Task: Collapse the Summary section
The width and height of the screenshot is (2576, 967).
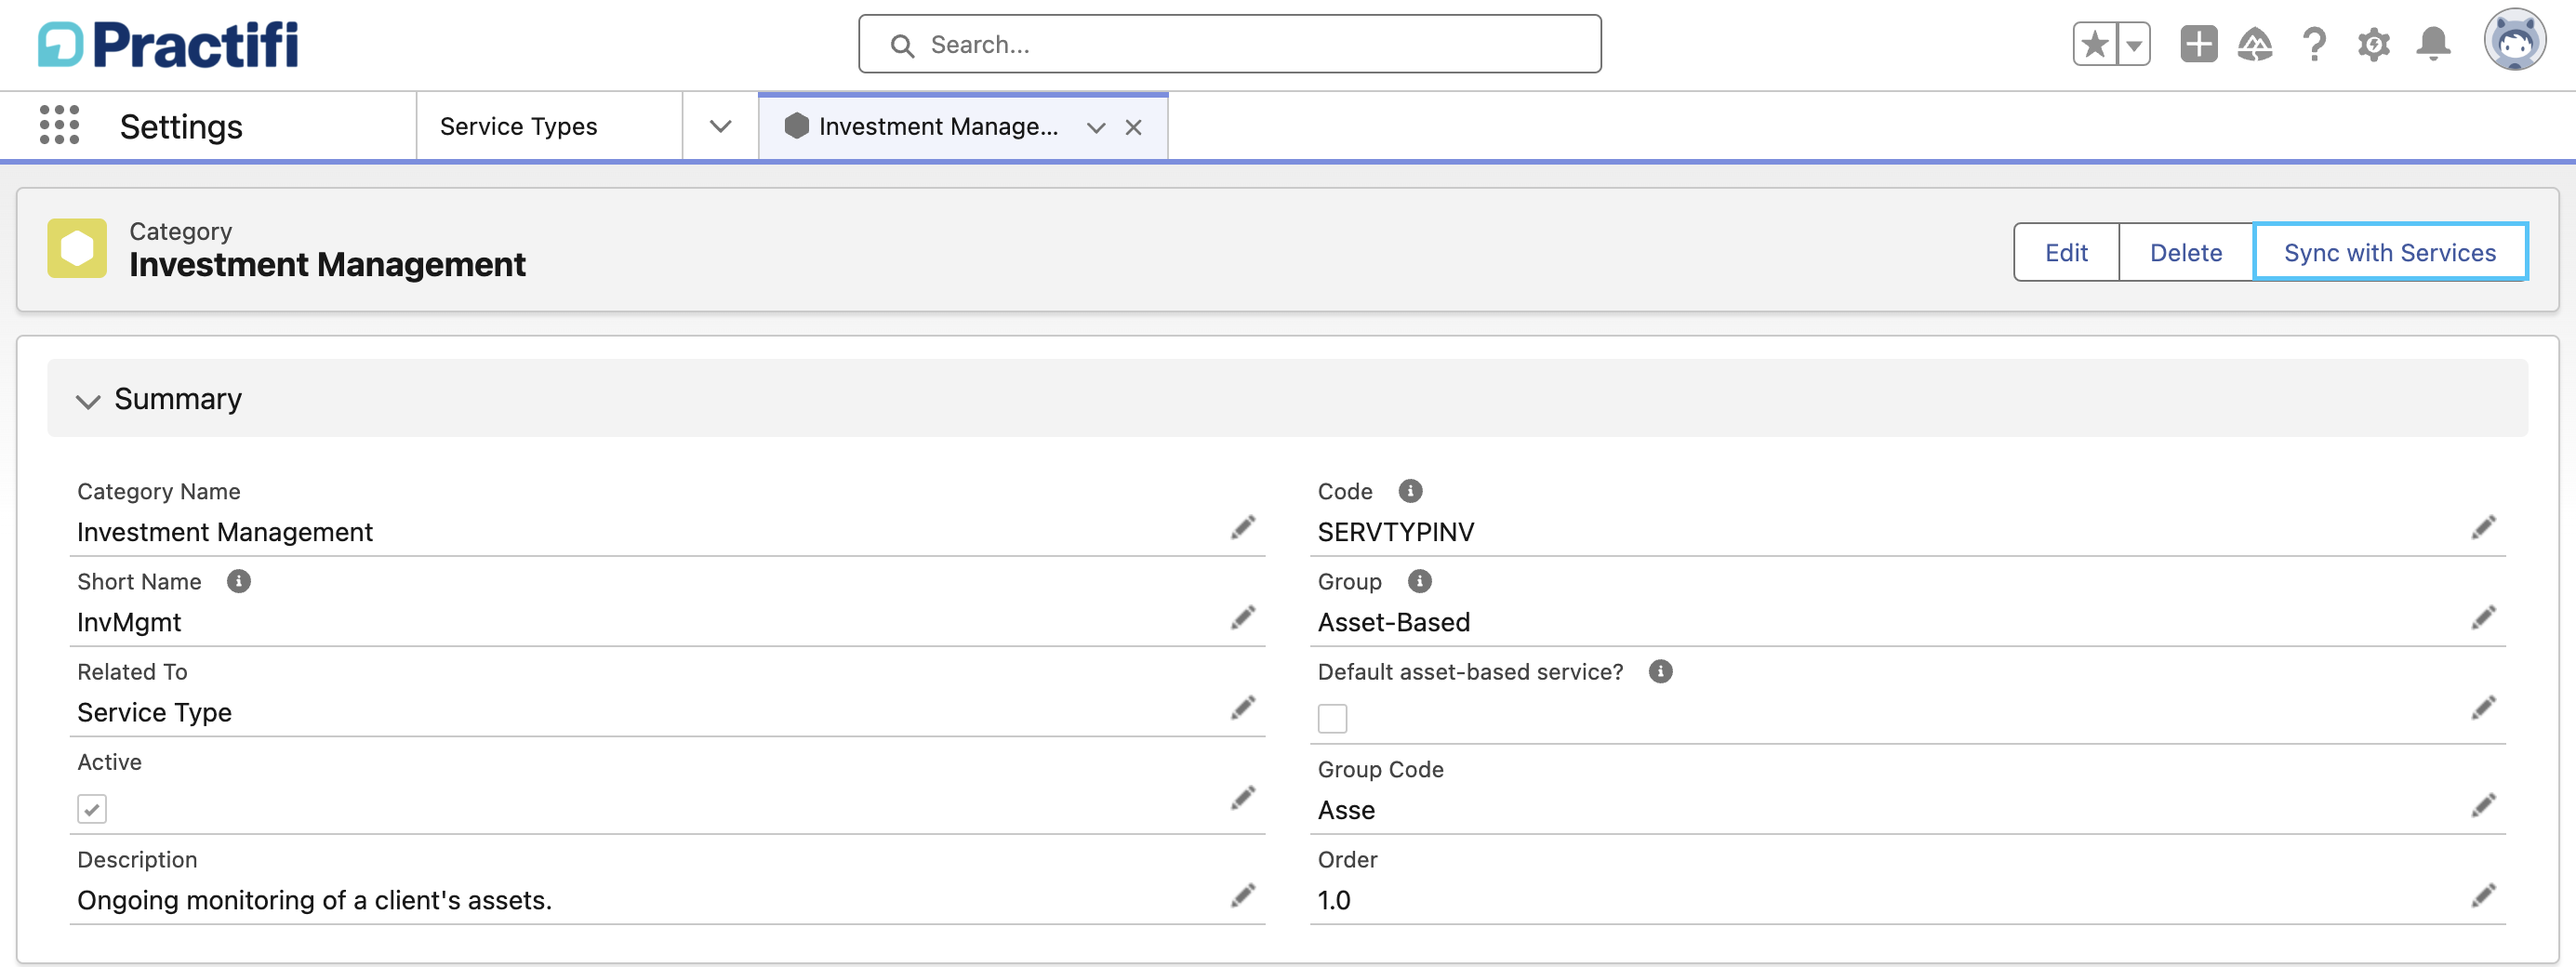Action: 88,401
